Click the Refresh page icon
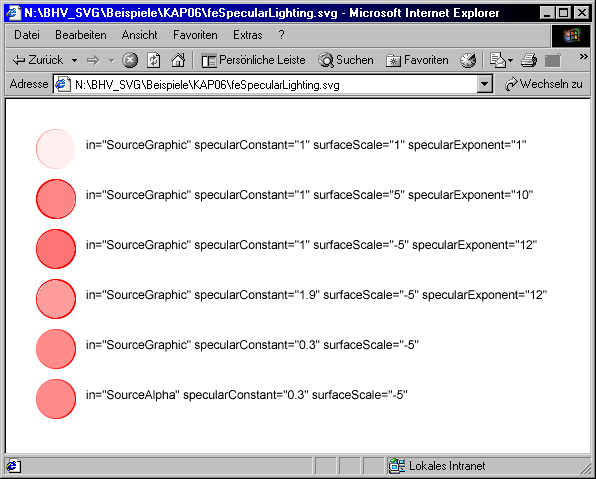Viewport: 596px width, 479px height. 154,60
